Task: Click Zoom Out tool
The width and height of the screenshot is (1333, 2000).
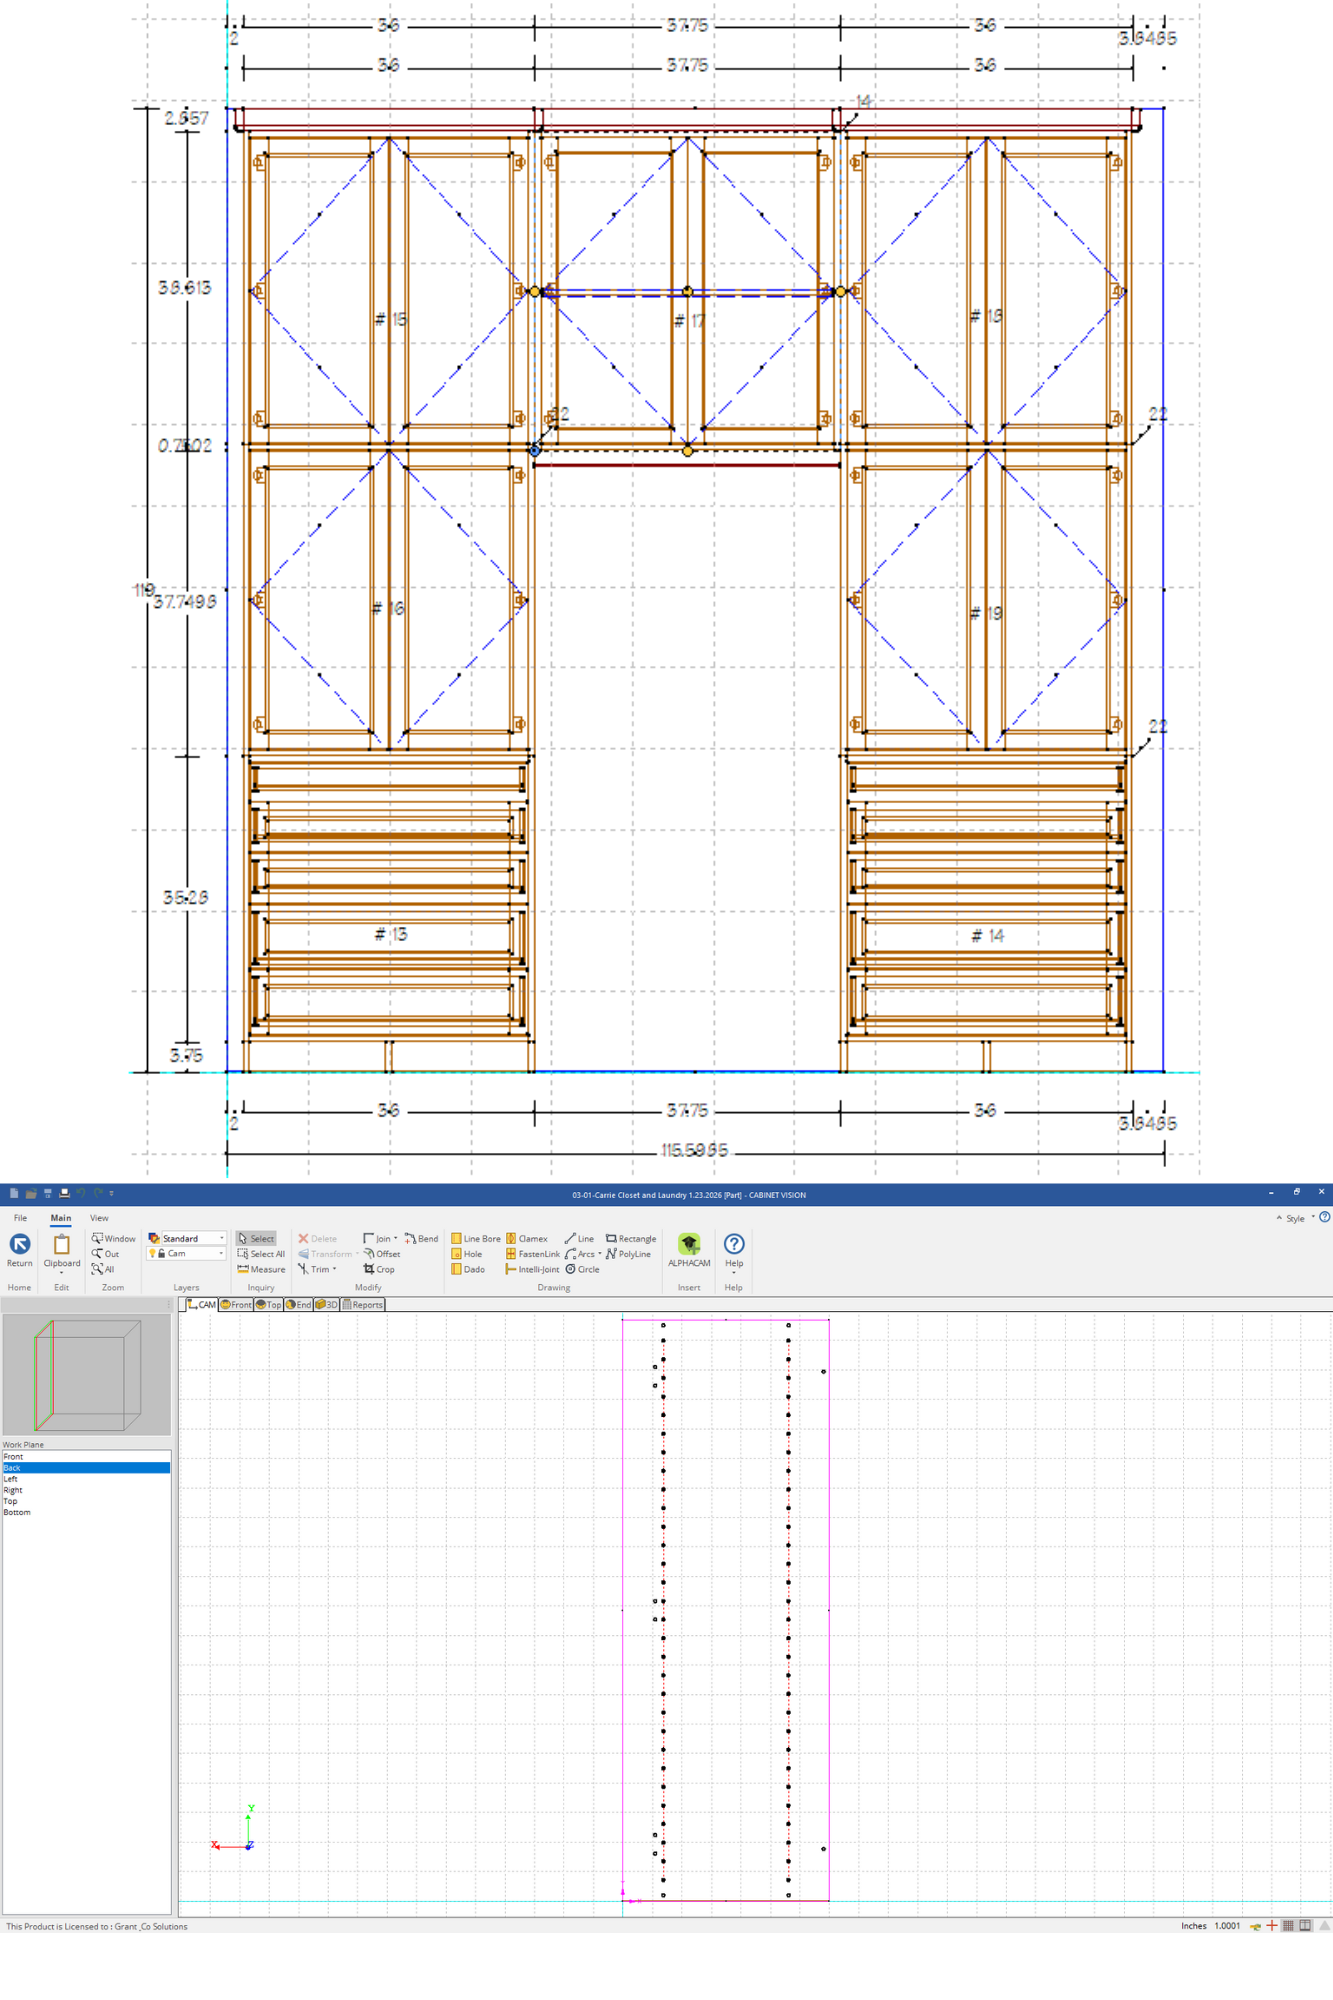Action: pos(105,1253)
